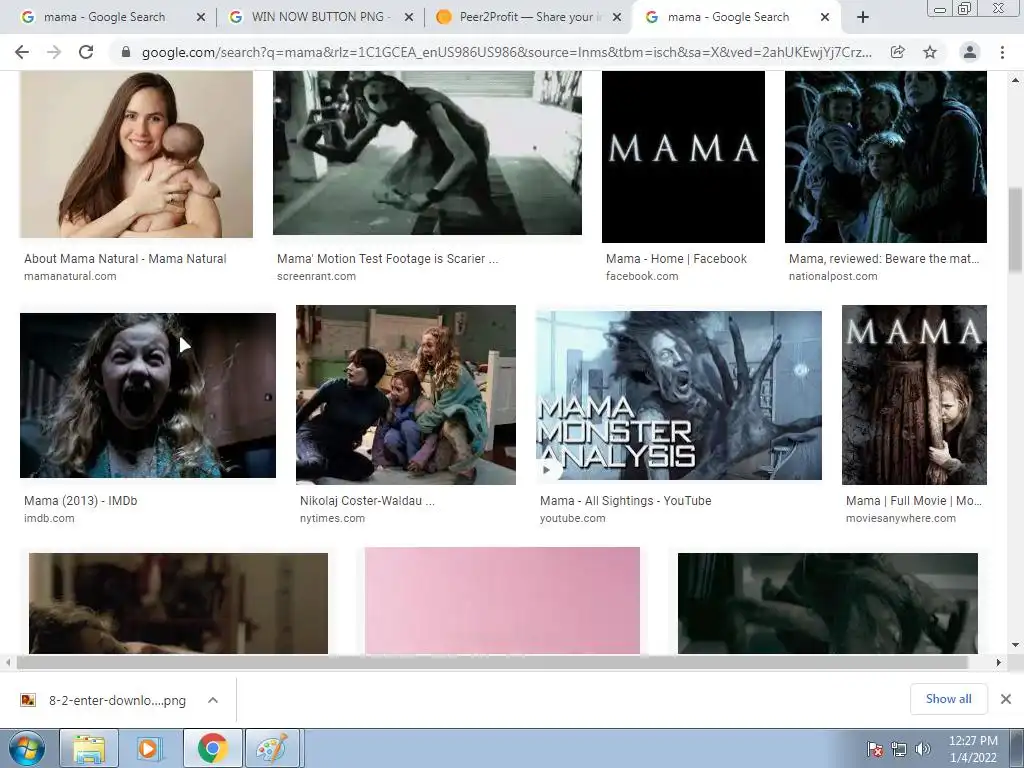Image resolution: width=1024 pixels, height=768 pixels.
Task: Open the Windows Start button
Action: pos(27,748)
